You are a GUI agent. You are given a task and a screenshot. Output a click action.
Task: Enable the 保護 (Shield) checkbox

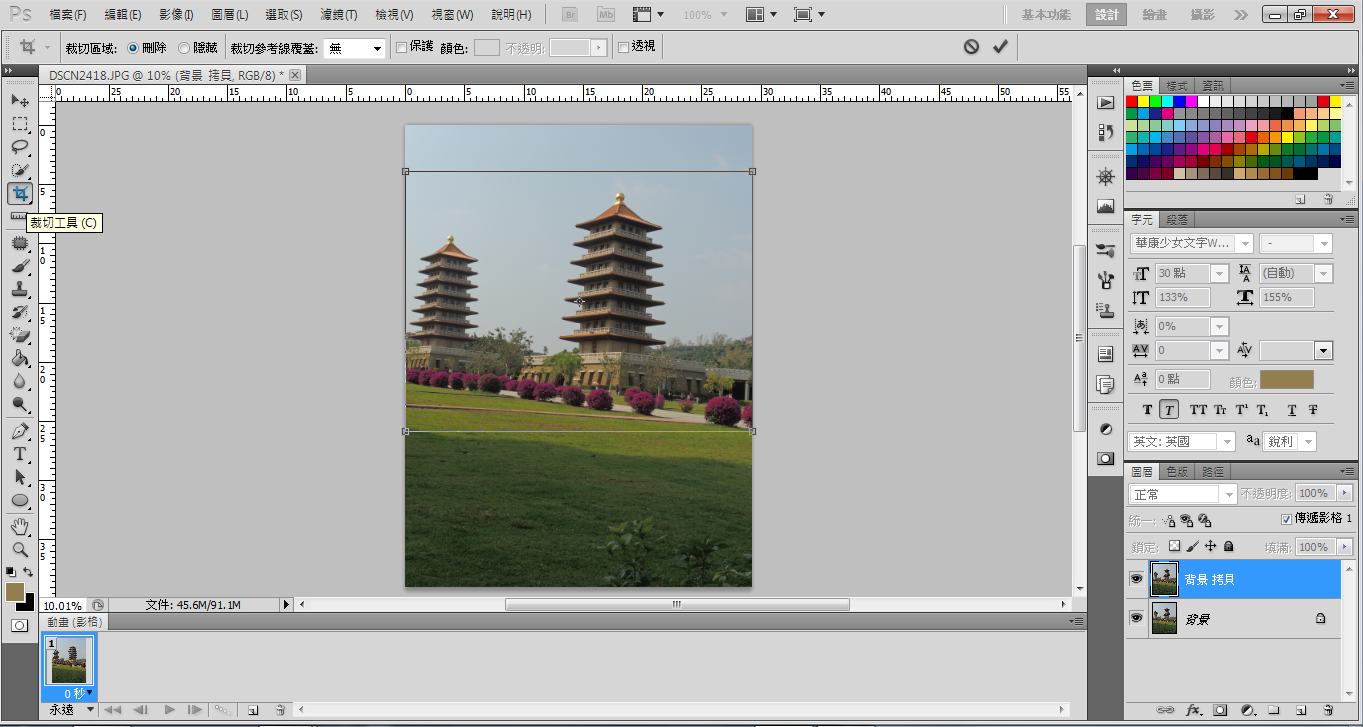[402, 47]
